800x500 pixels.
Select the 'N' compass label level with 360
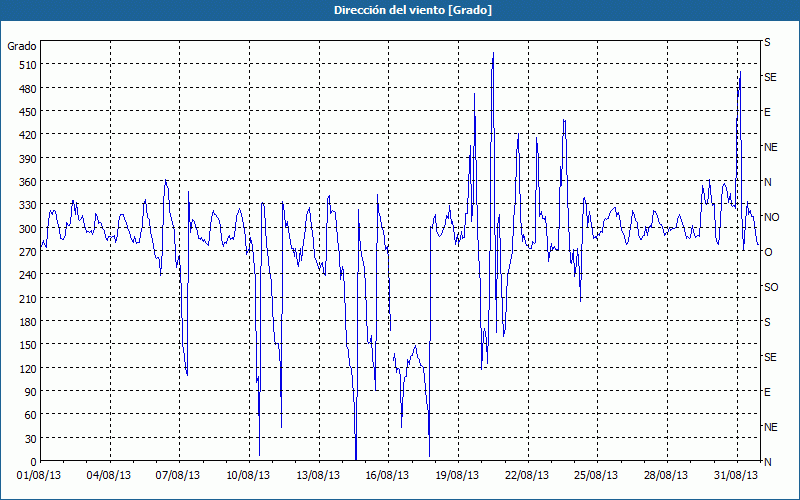point(768,182)
